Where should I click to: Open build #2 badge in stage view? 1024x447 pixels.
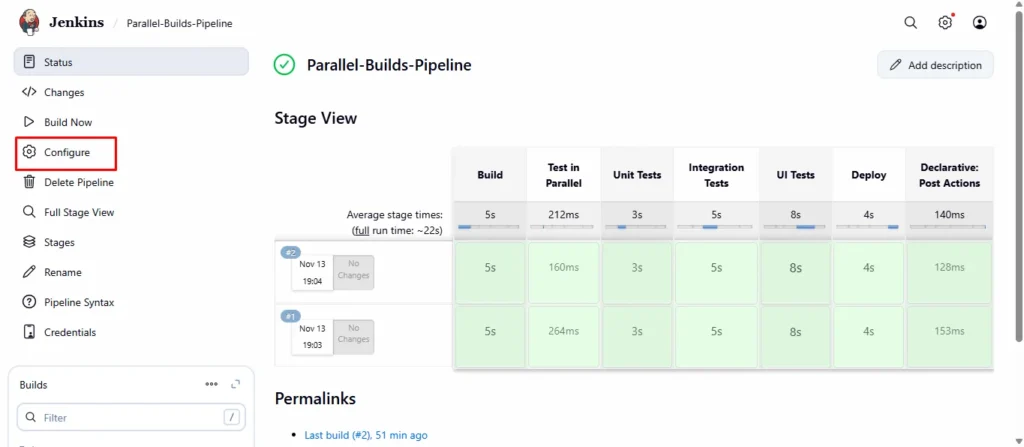[290, 252]
